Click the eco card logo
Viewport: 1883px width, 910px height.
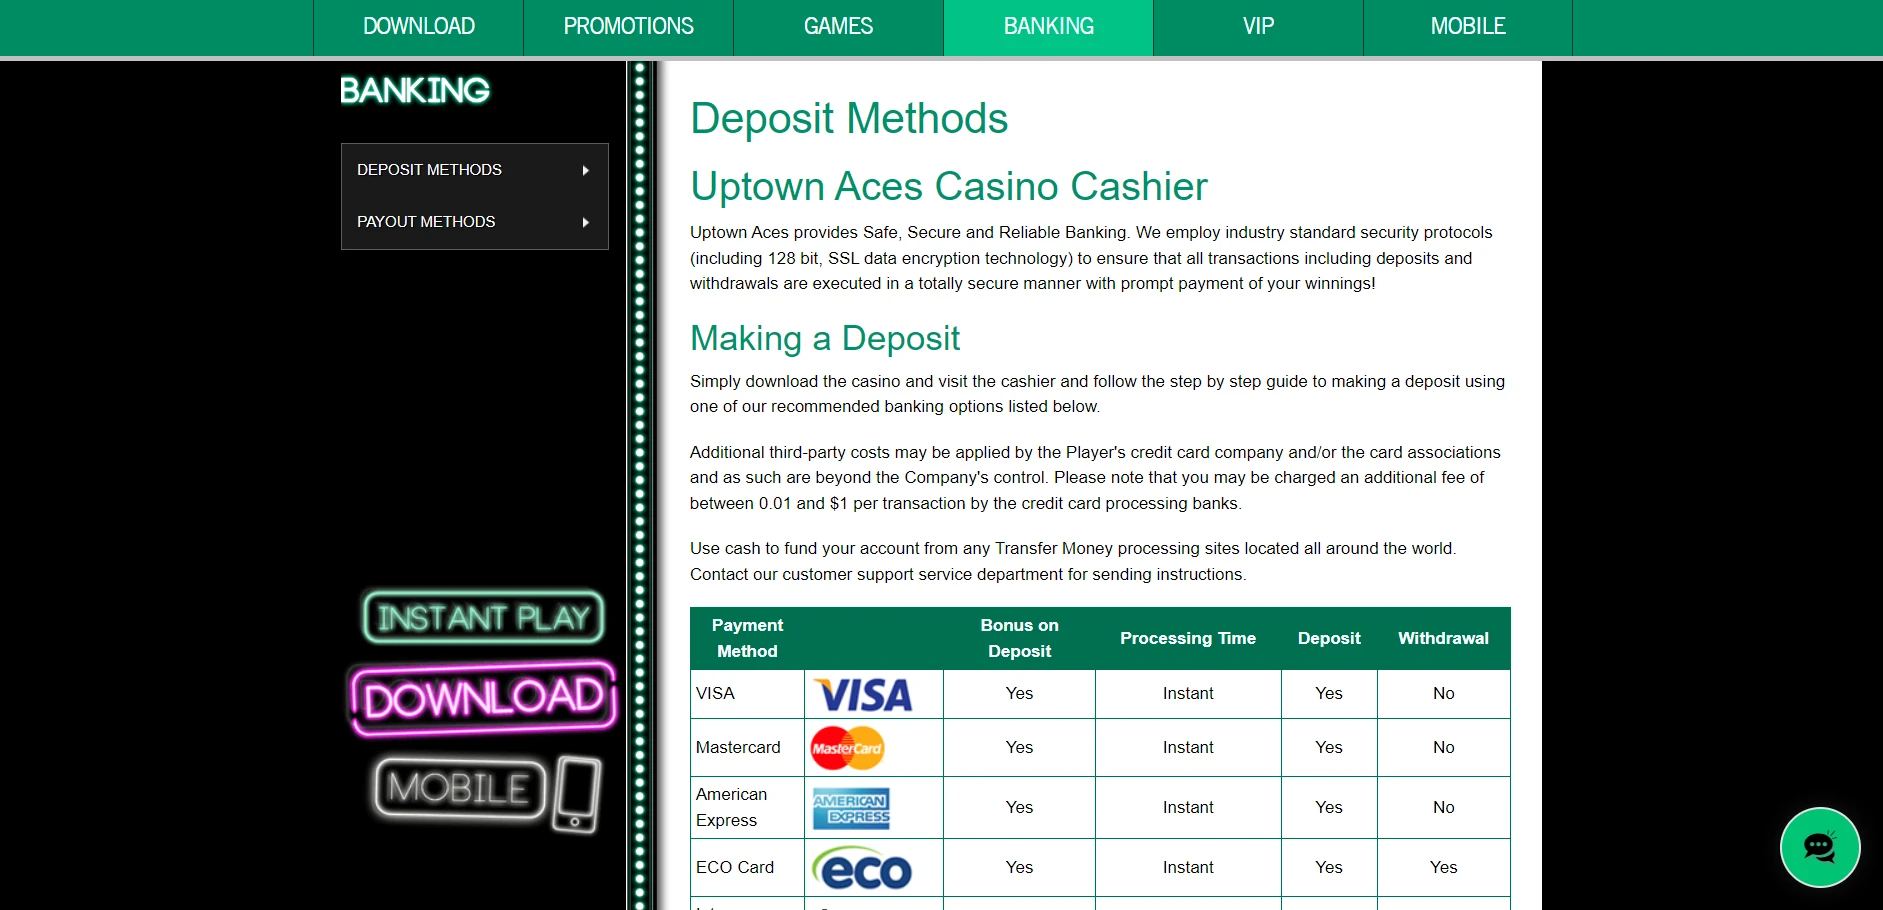click(x=862, y=868)
